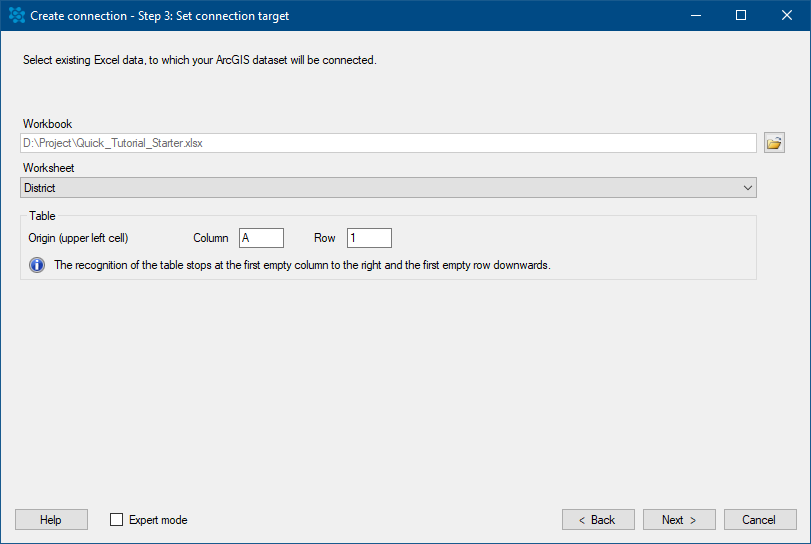Open the District worksheet combo box
Image resolution: width=811 pixels, height=544 pixels.
tap(388, 188)
